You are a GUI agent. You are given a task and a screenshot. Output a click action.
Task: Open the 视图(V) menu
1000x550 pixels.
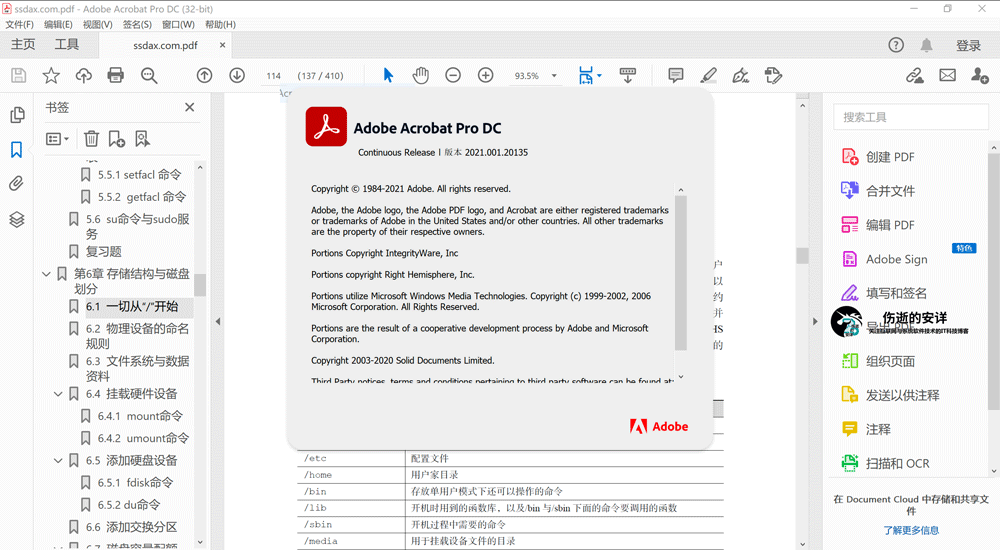98,24
